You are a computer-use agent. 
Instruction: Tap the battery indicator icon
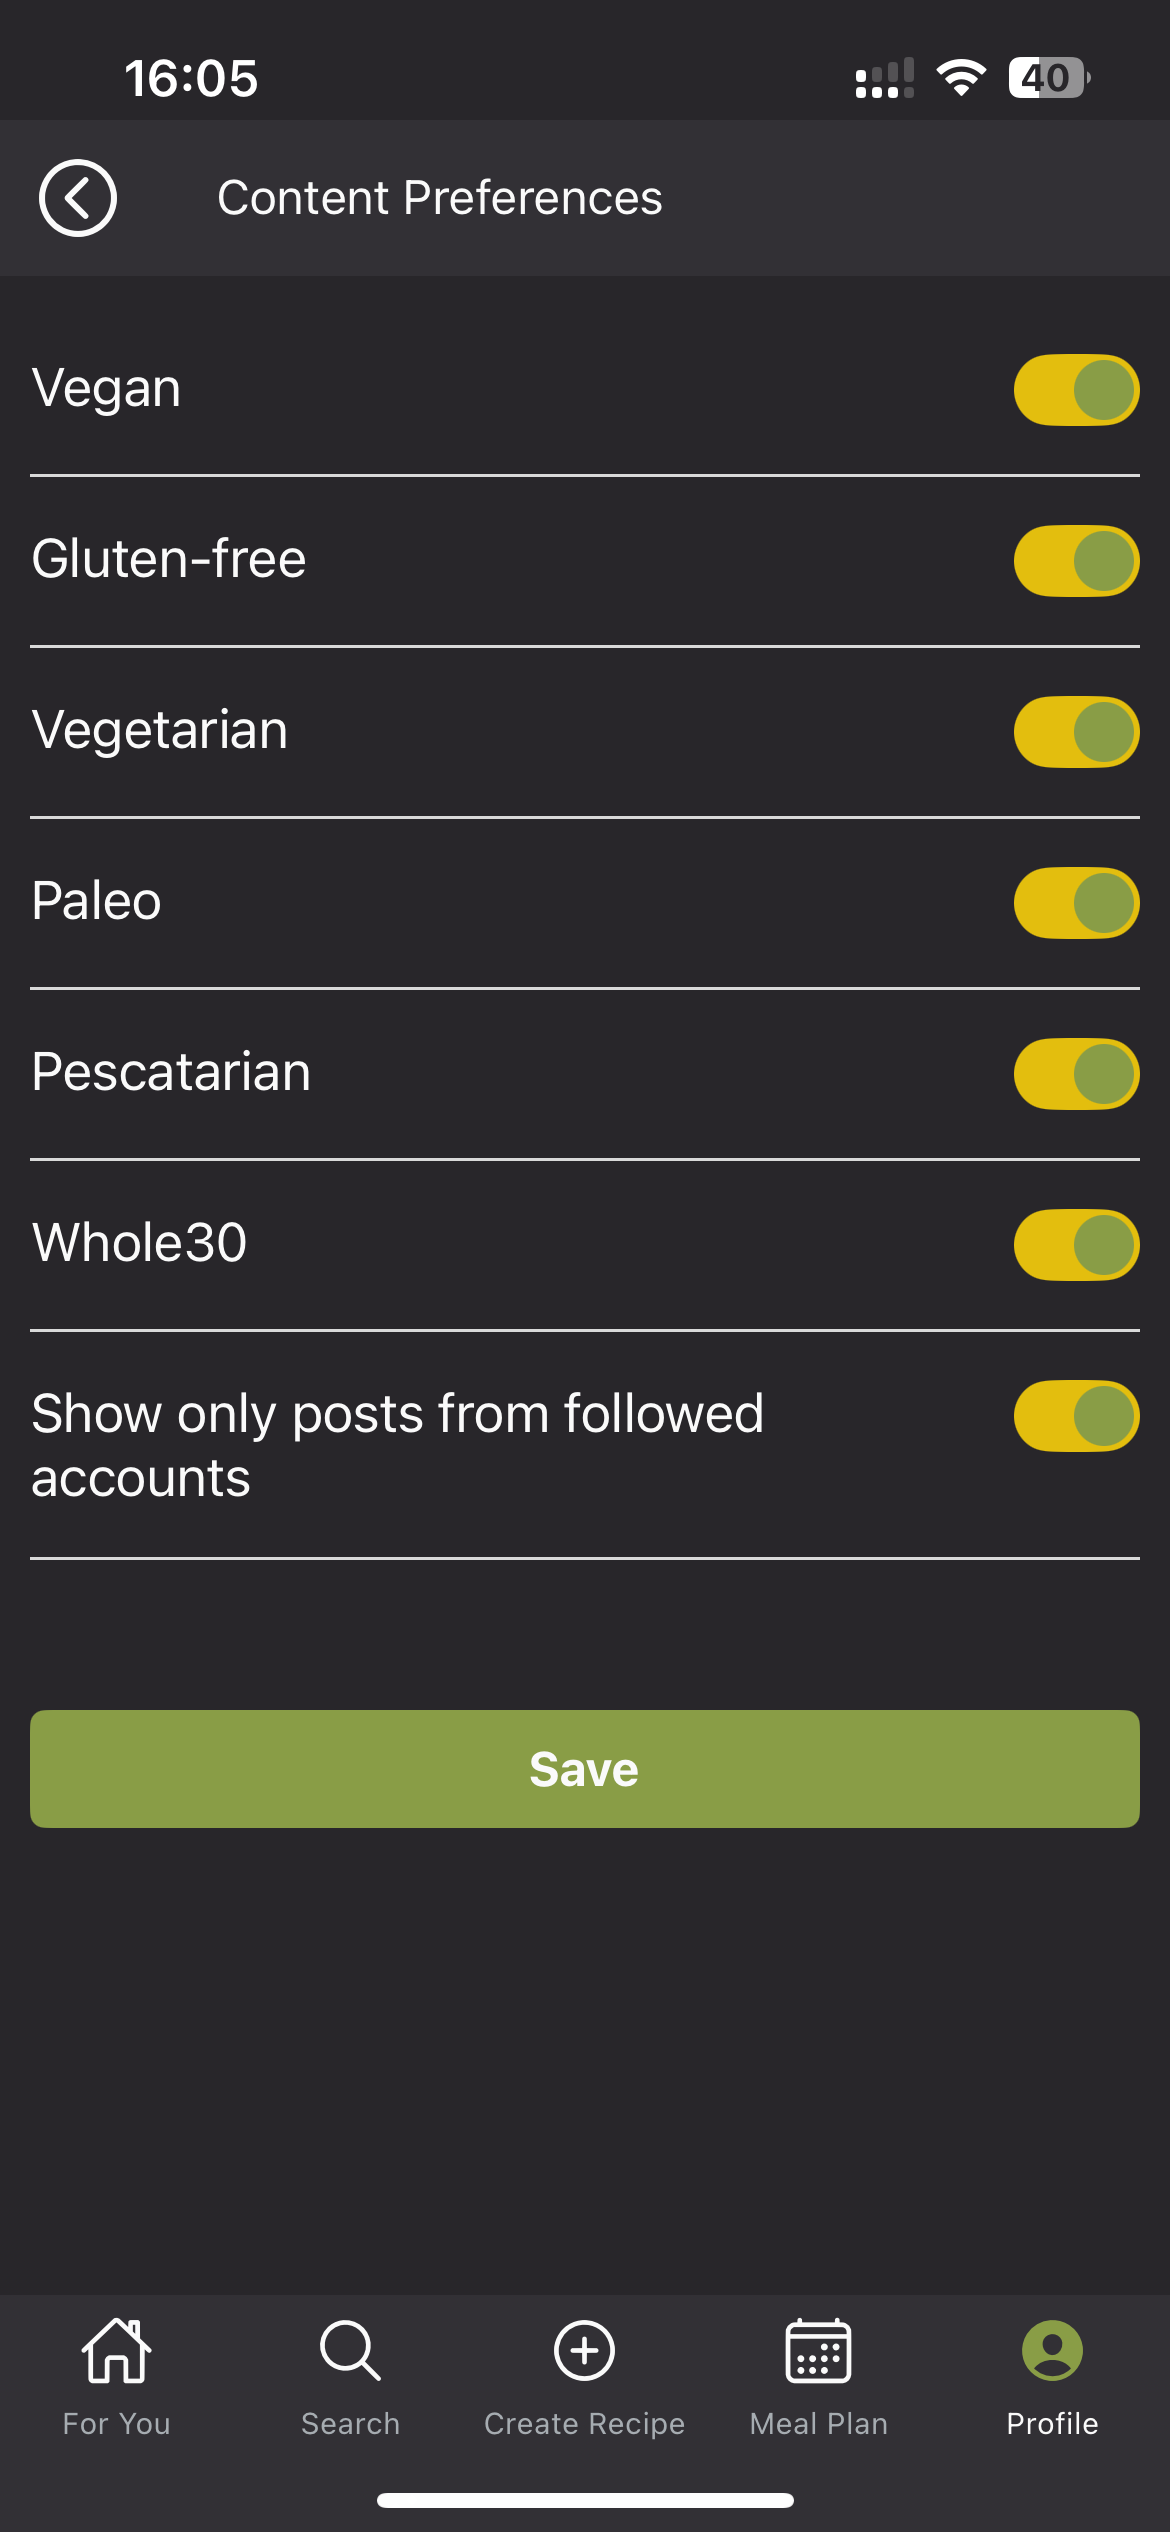[x=1048, y=78]
